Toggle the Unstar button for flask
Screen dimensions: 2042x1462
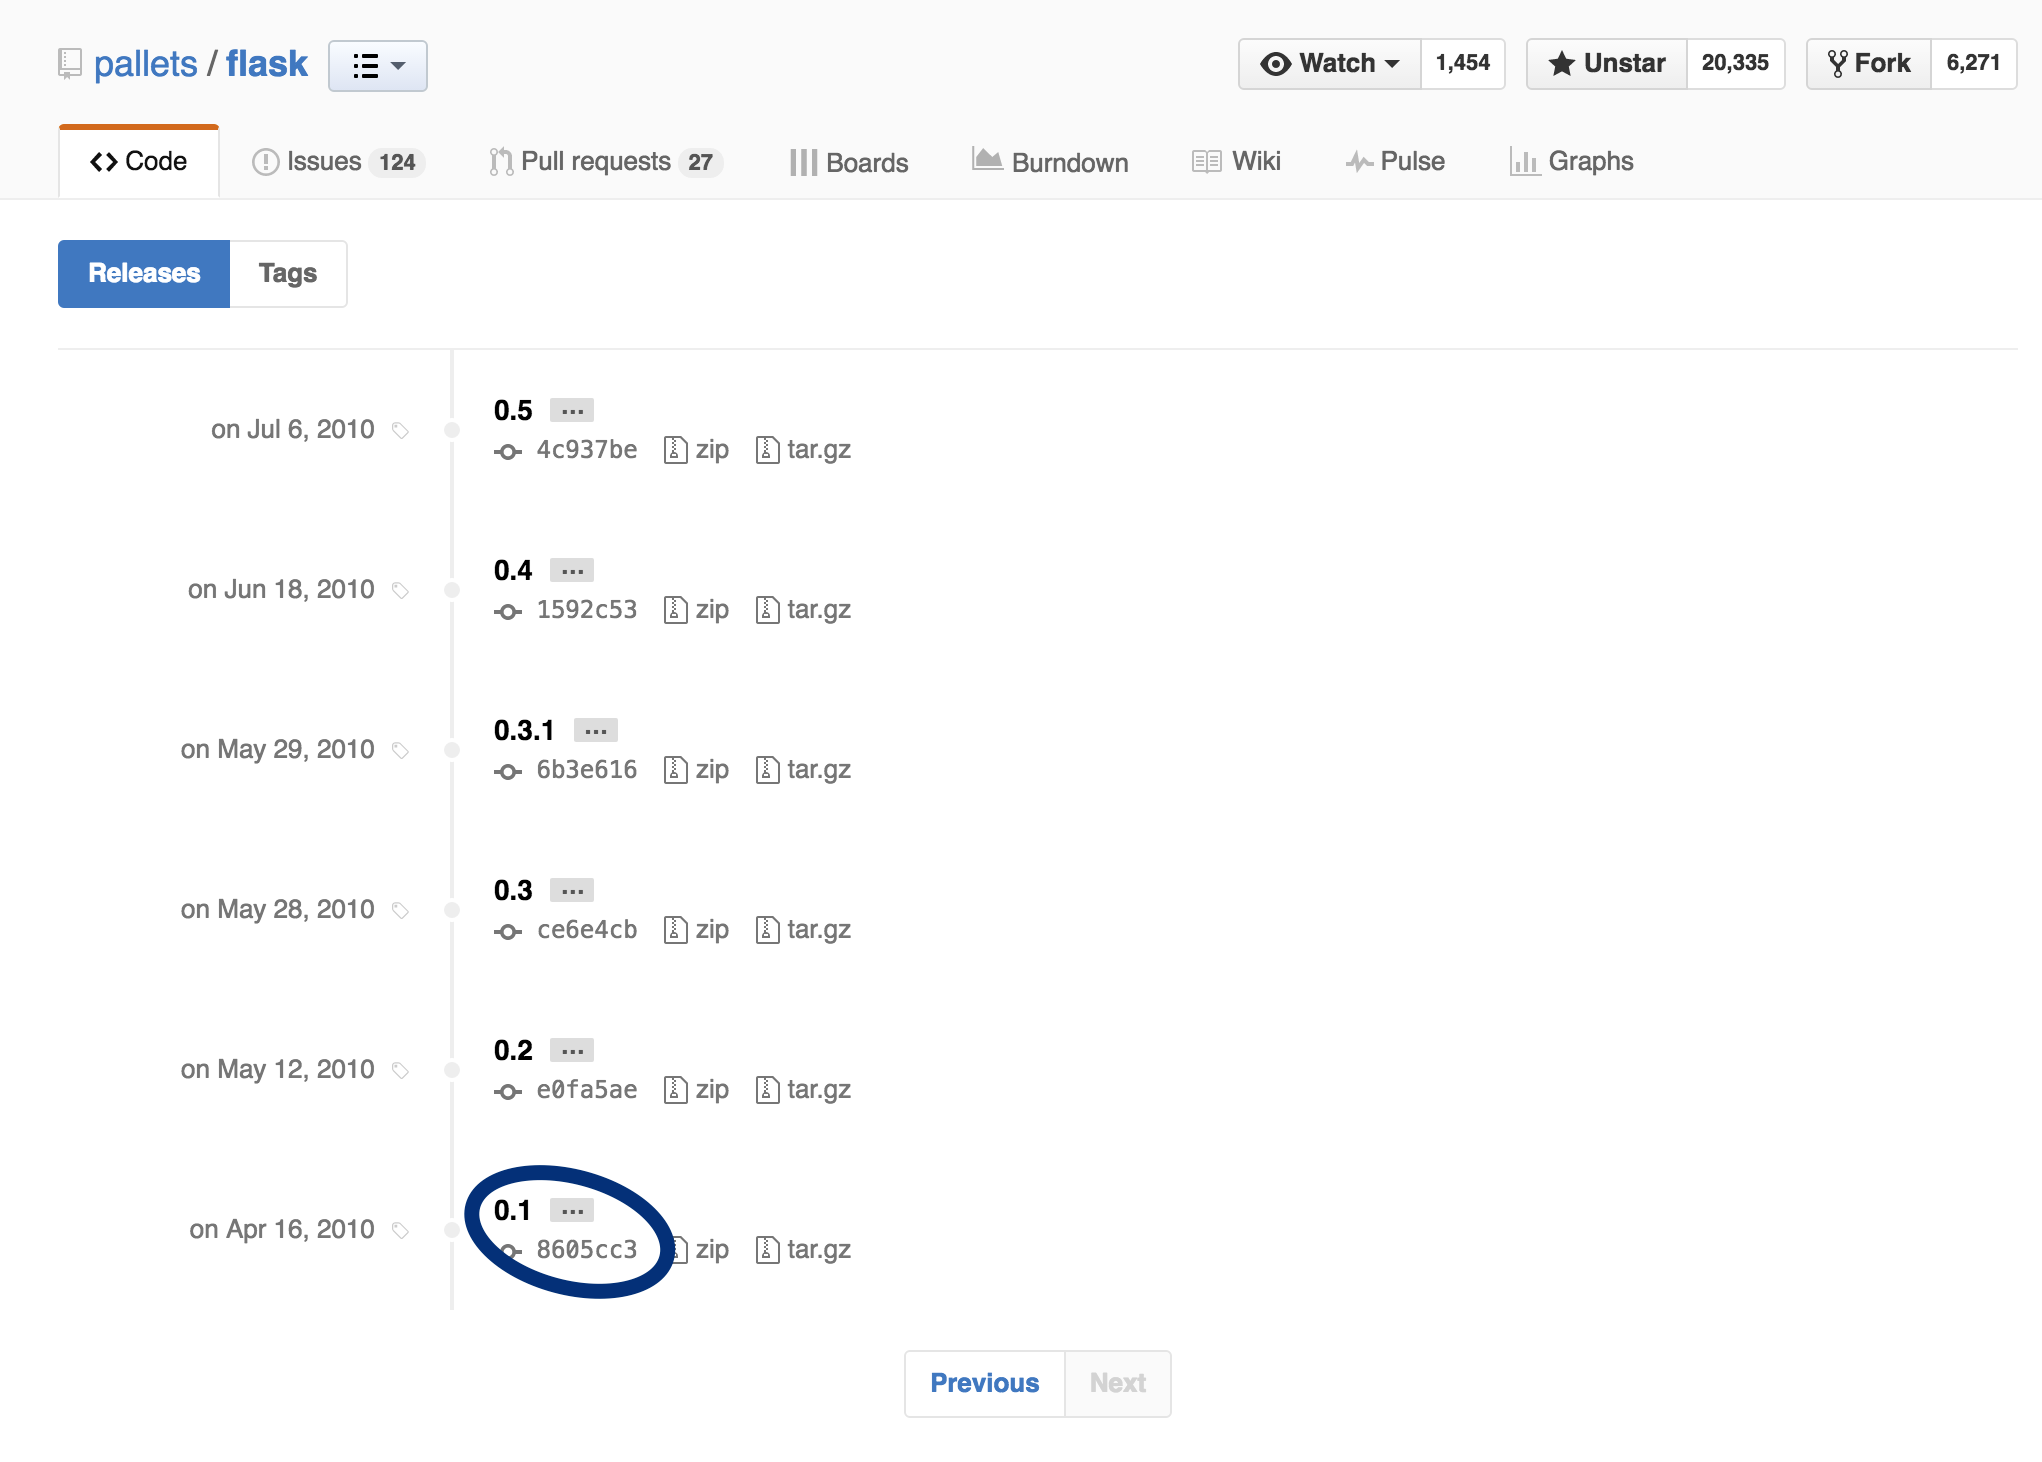[1606, 64]
